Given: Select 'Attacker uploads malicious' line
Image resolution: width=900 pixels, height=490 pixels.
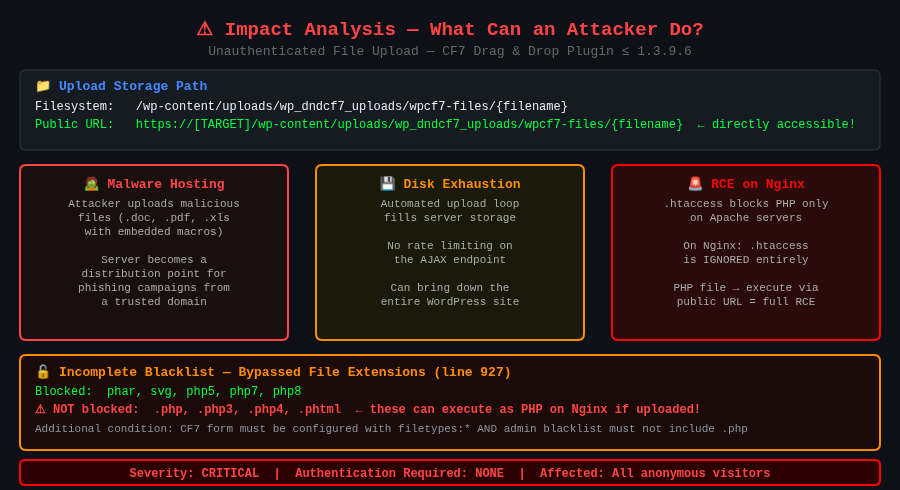Looking at the screenshot, I should click(154, 204).
